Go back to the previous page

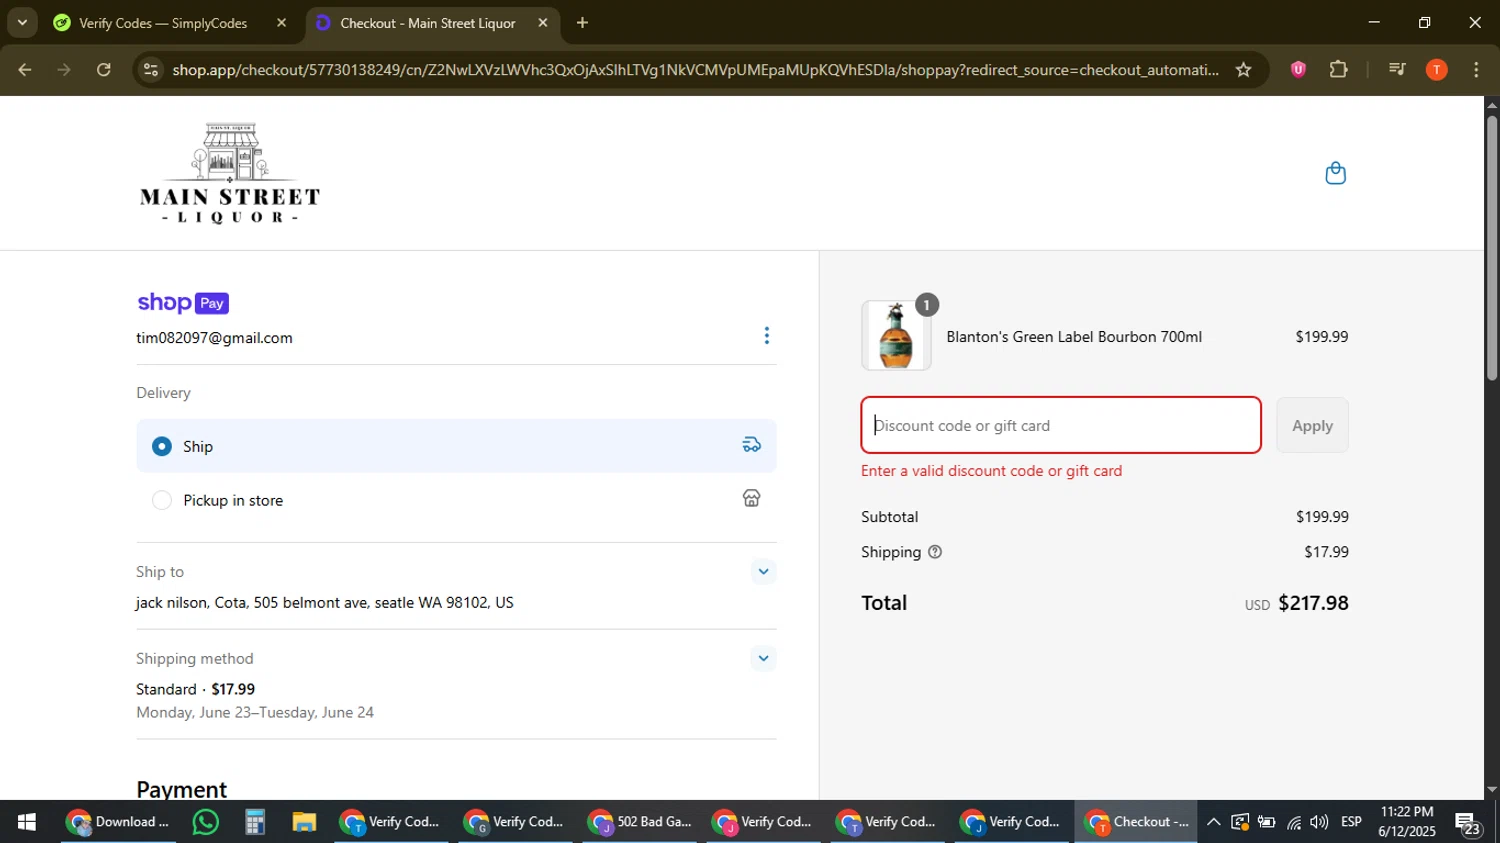pyautogui.click(x=25, y=70)
